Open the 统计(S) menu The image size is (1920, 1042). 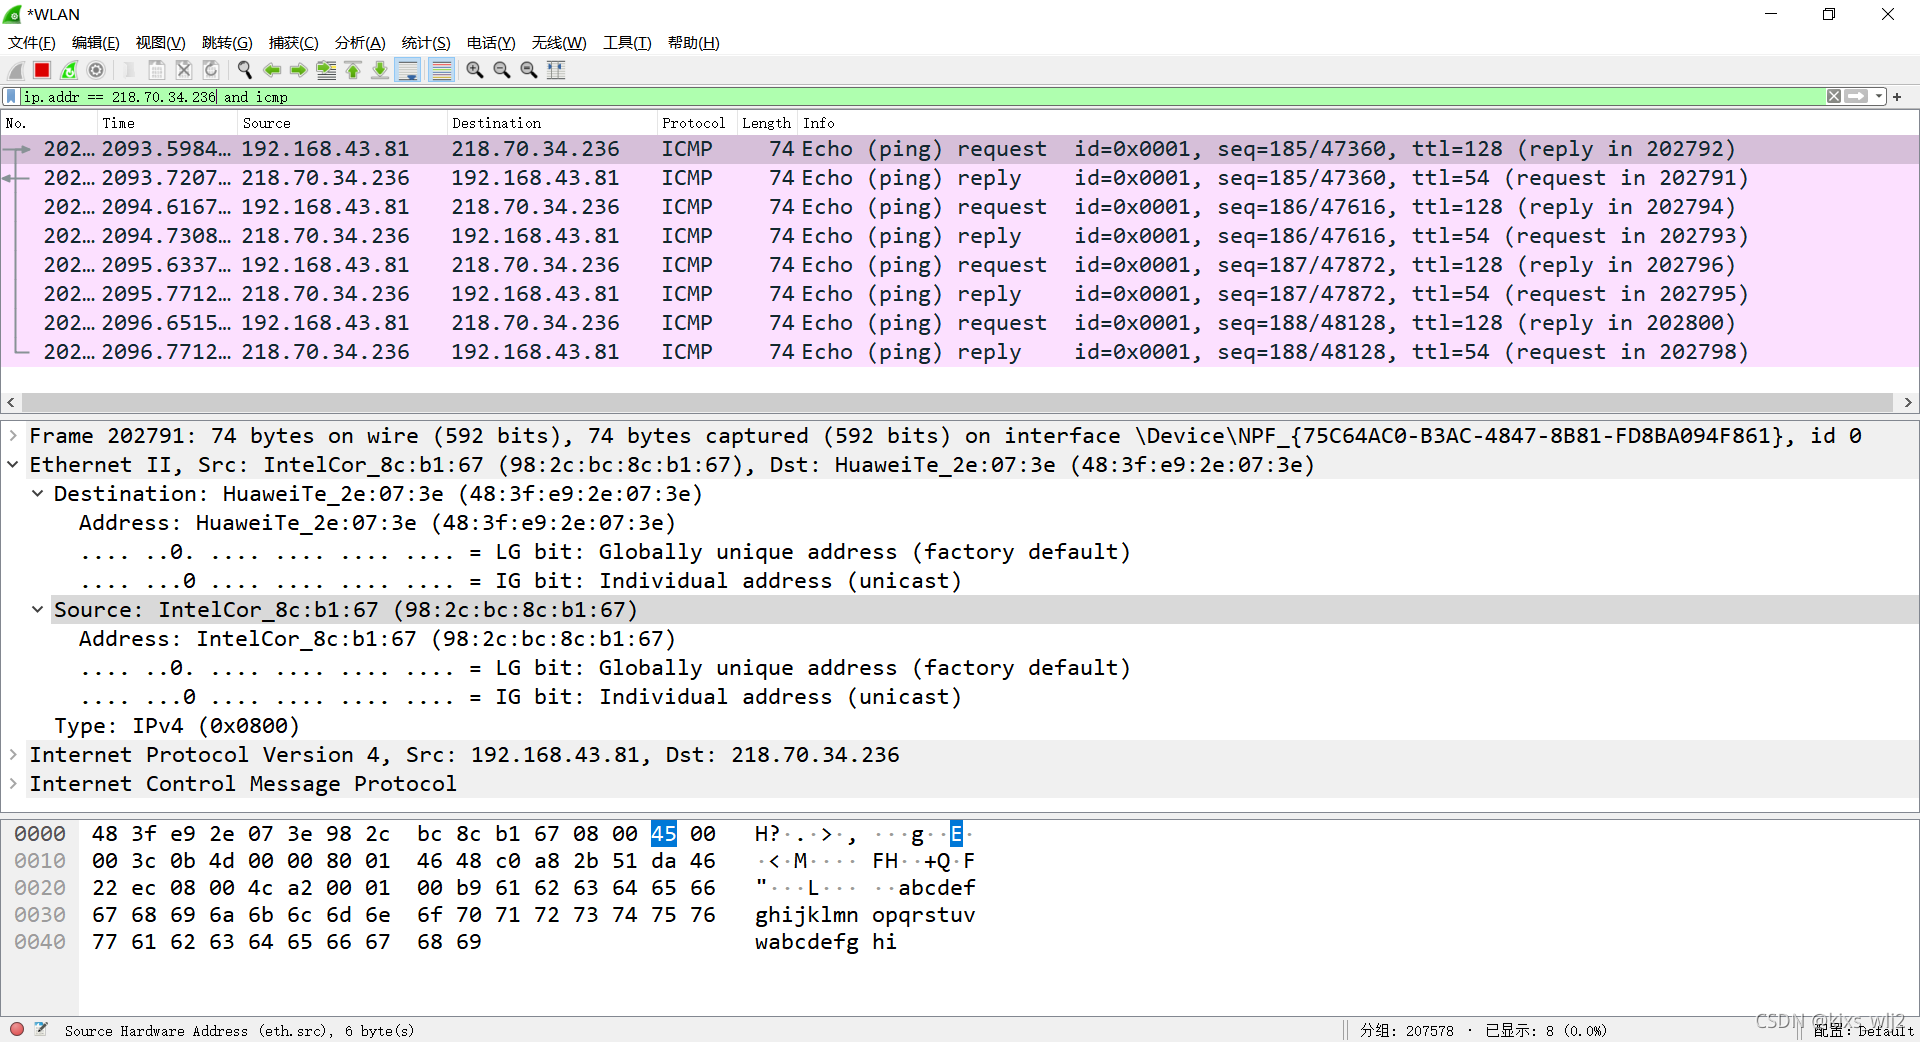tap(426, 43)
